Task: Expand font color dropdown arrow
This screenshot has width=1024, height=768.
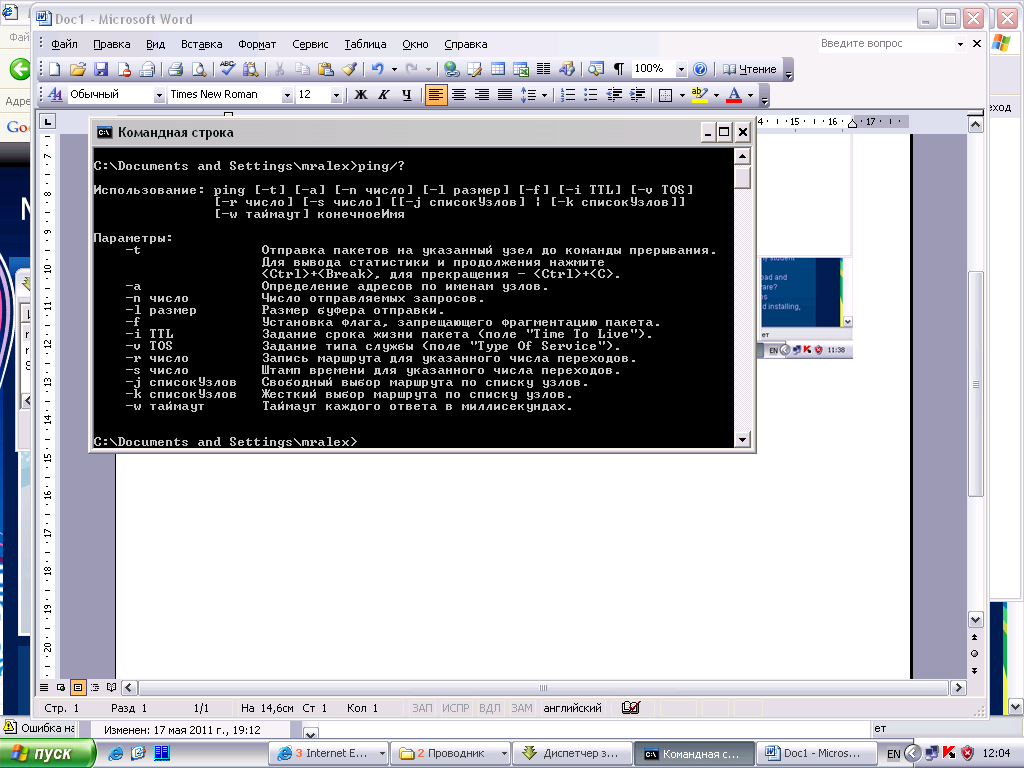Action: click(x=750, y=95)
